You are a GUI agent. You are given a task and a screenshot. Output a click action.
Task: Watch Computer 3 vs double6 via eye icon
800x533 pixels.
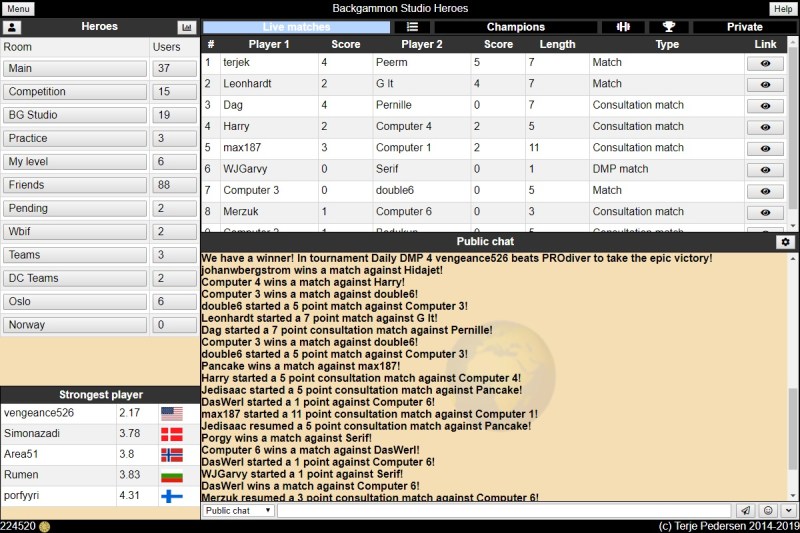765,191
